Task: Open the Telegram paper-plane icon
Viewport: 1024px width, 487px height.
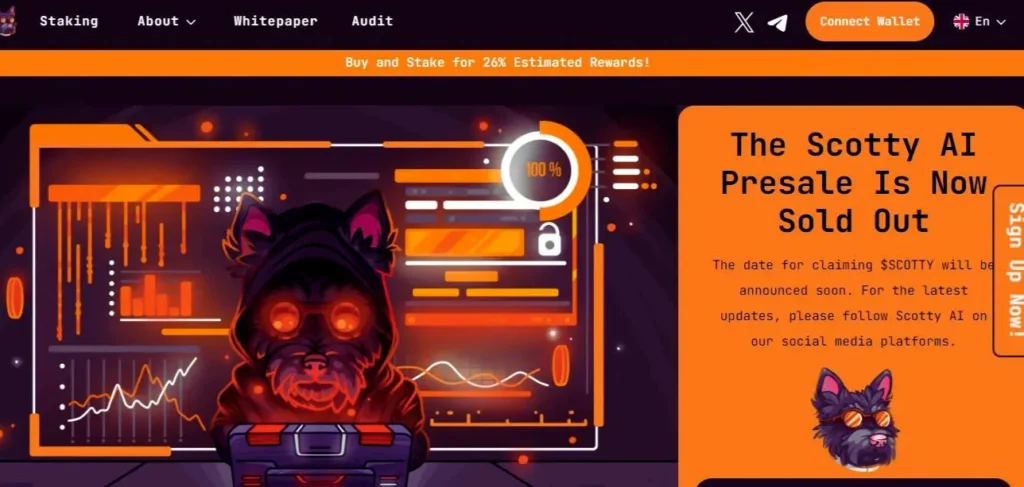Action: click(x=777, y=23)
